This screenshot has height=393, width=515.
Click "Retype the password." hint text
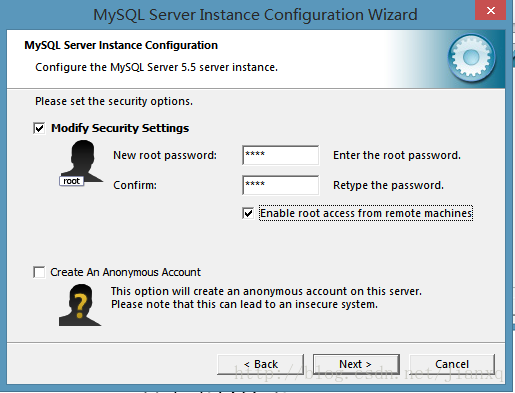[x=388, y=185]
